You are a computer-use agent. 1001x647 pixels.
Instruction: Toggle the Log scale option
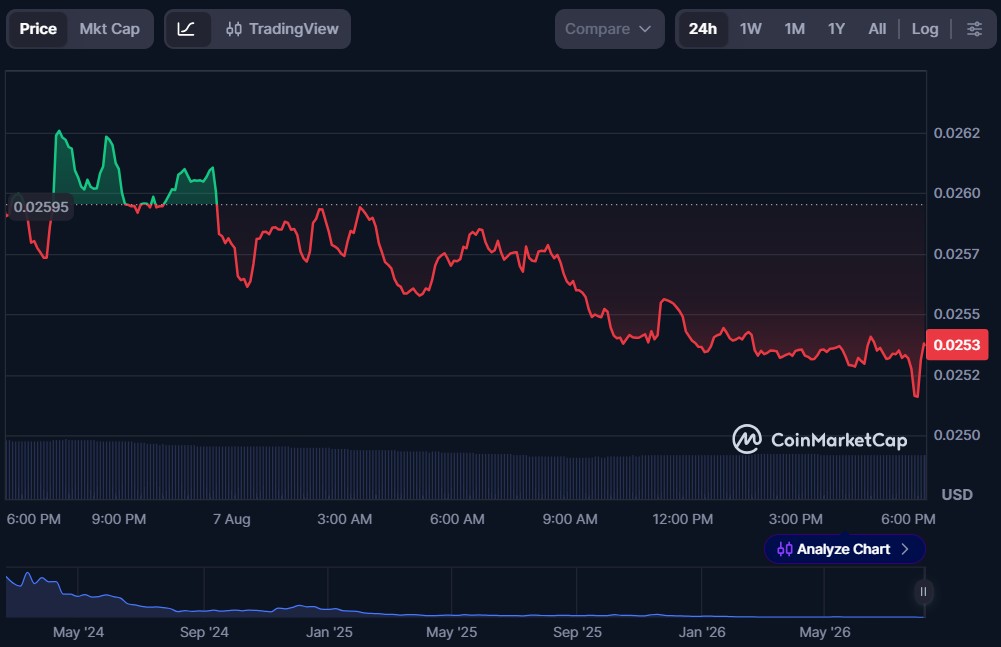(x=924, y=29)
